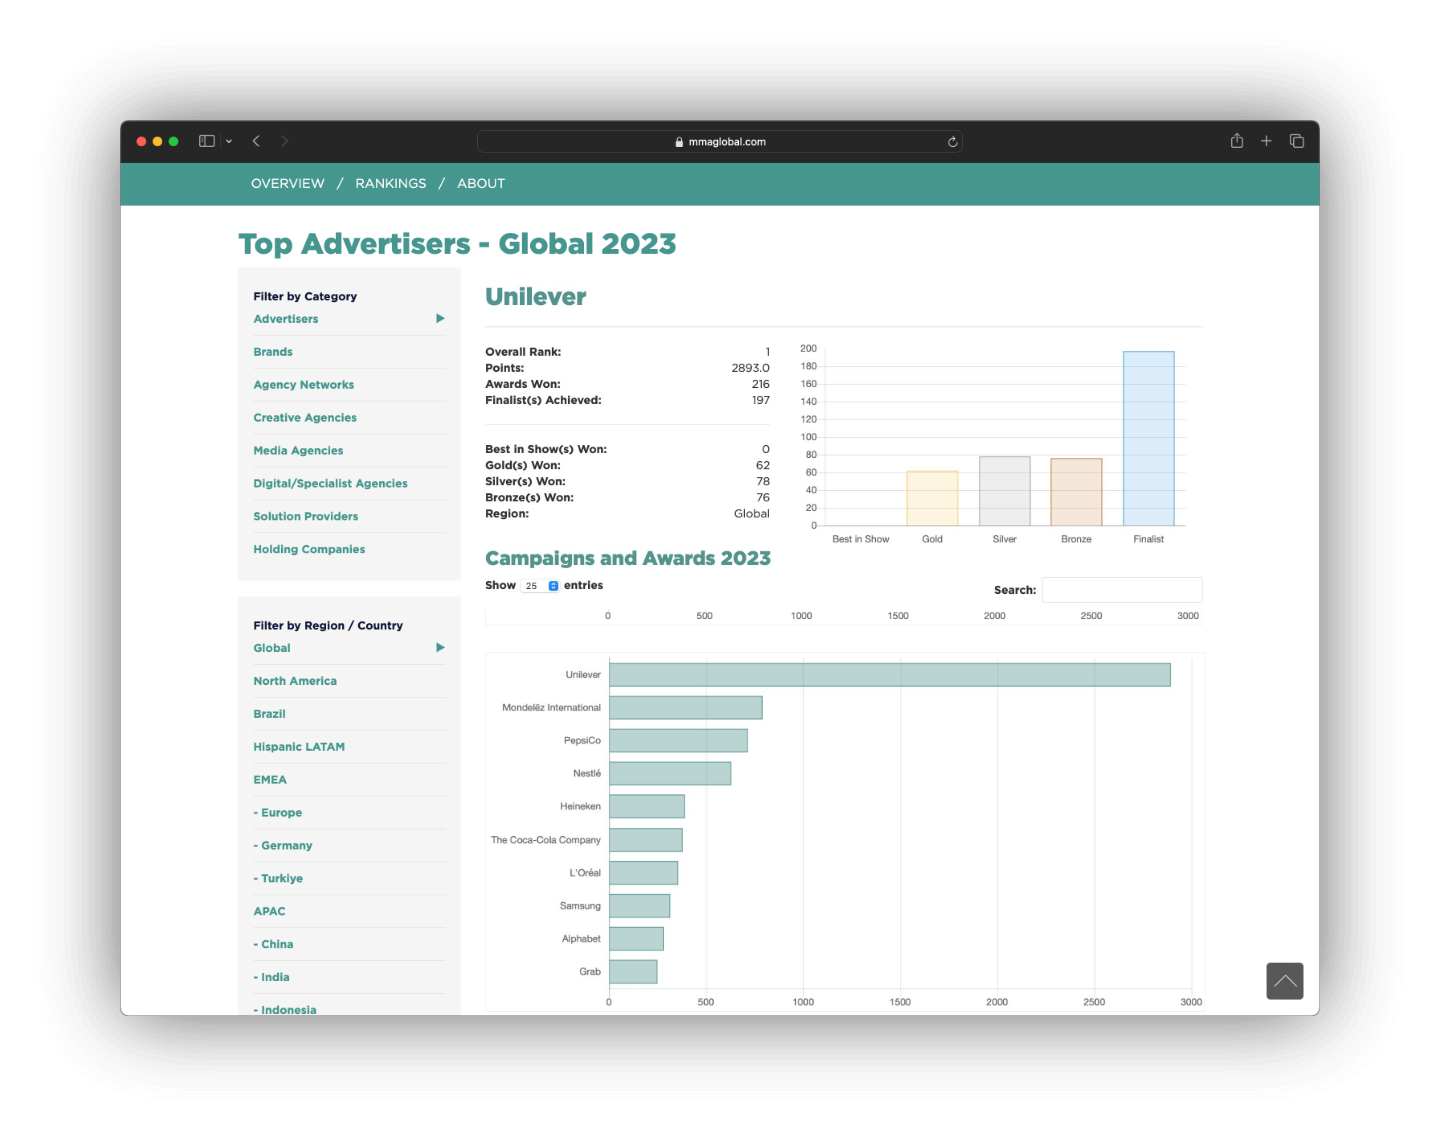Click the arrow next to Global region
The width and height of the screenshot is (1440, 1136).
[440, 648]
